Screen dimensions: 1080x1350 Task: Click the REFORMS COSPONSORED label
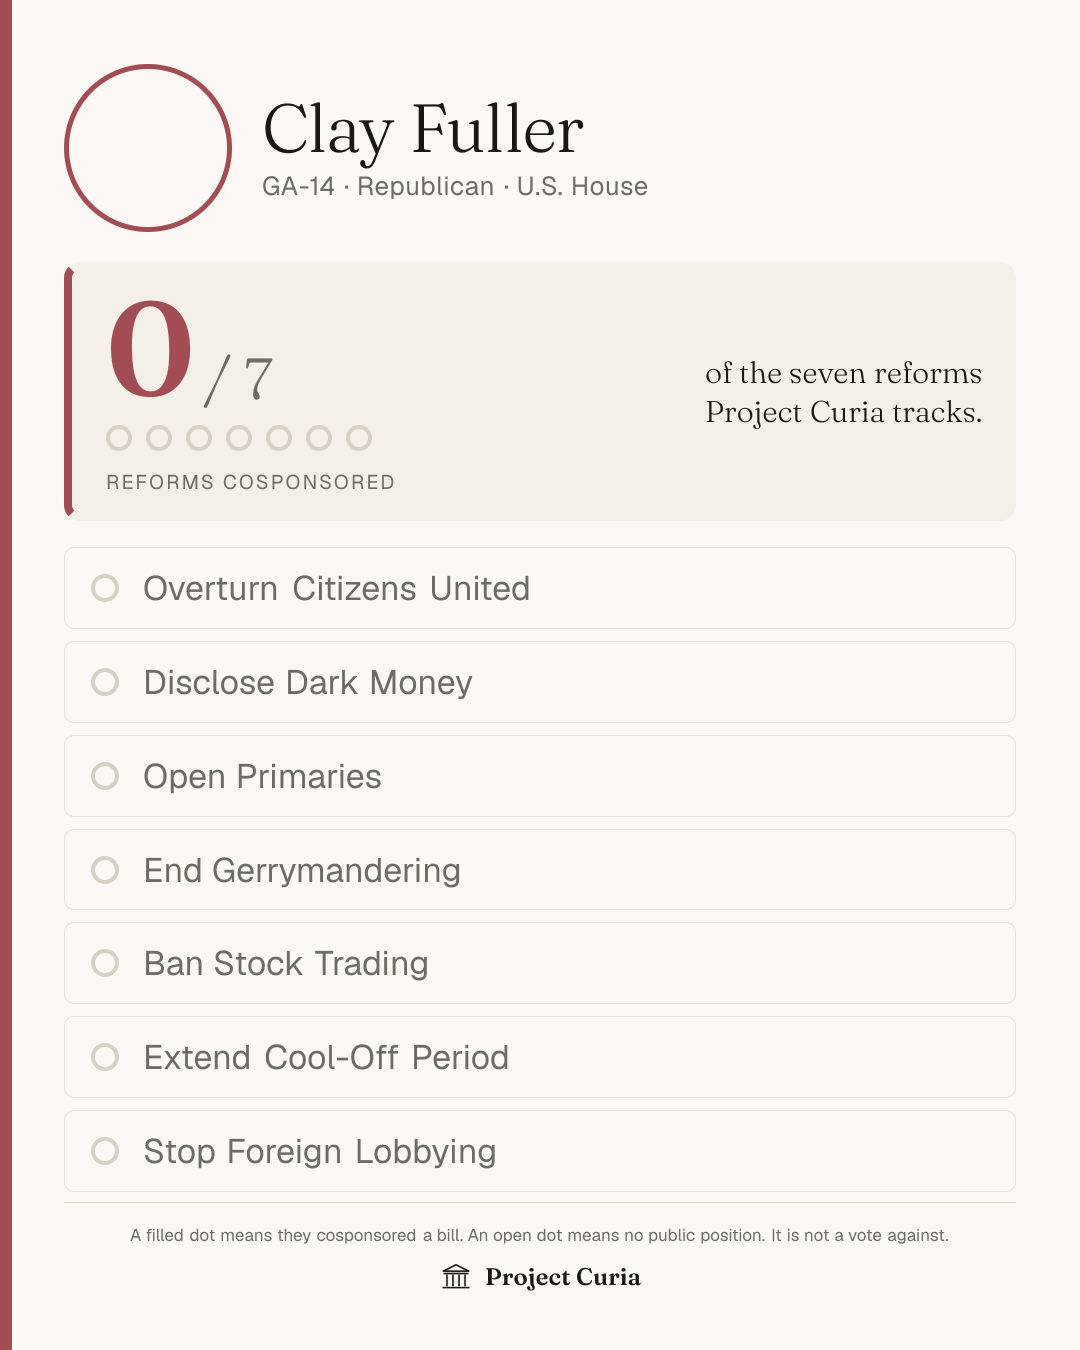[251, 482]
